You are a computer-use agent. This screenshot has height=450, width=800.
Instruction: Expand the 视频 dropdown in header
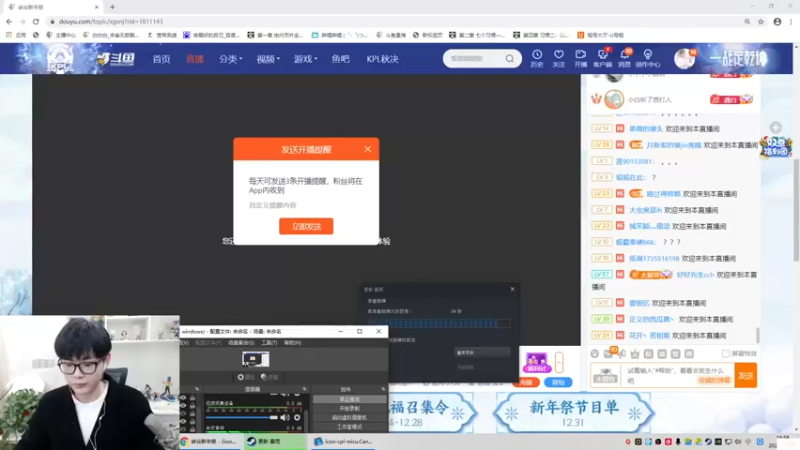(268, 59)
